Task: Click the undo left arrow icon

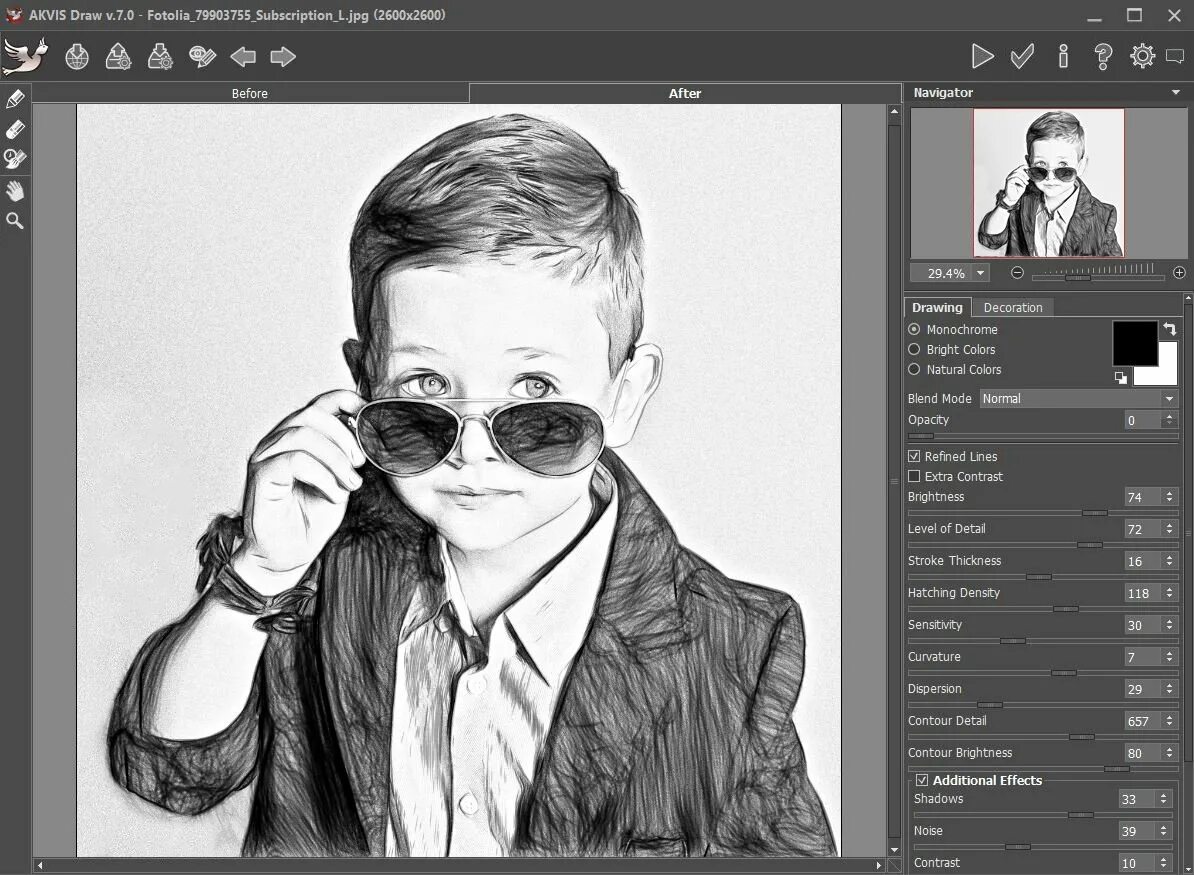Action: pyautogui.click(x=243, y=57)
